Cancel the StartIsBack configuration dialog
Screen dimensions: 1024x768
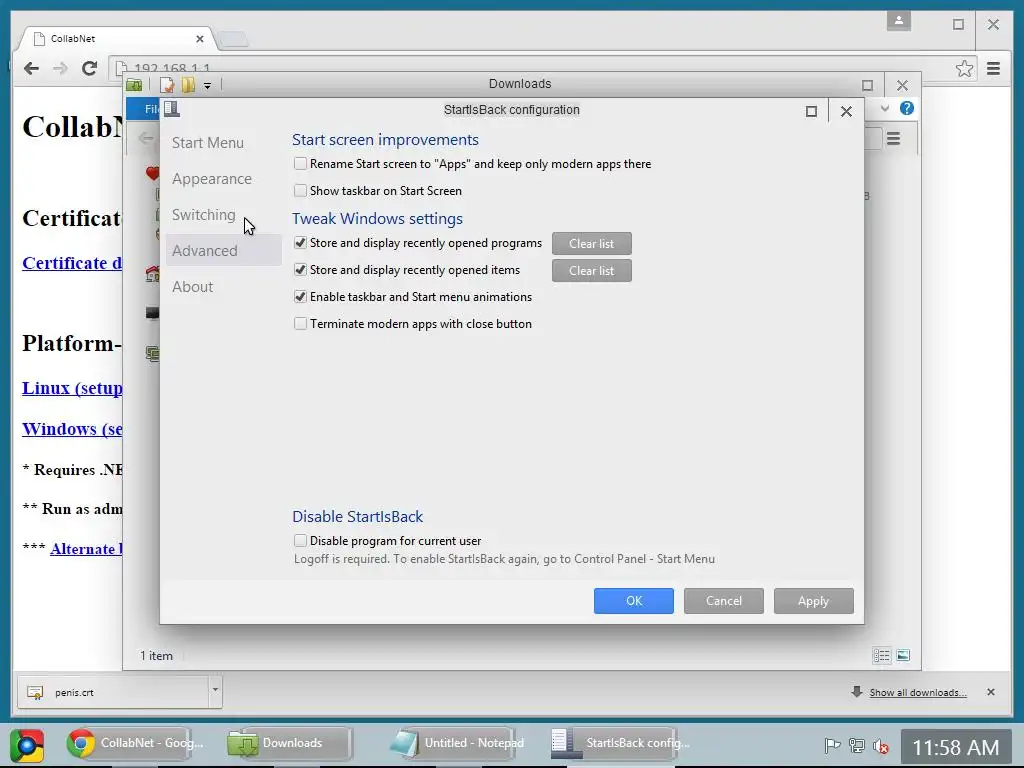pos(724,601)
